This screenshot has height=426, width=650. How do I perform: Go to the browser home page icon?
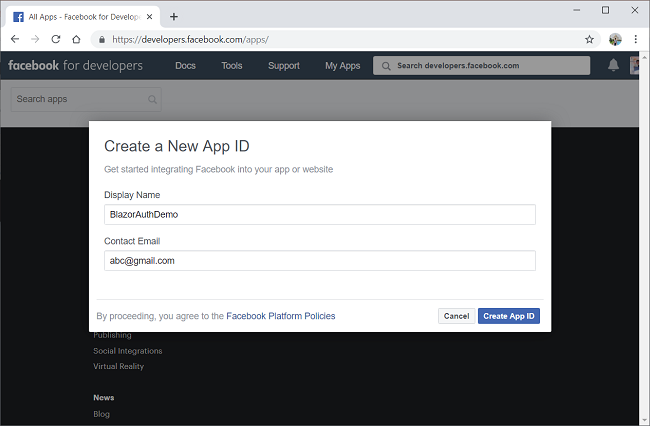pyautogui.click(x=76, y=39)
